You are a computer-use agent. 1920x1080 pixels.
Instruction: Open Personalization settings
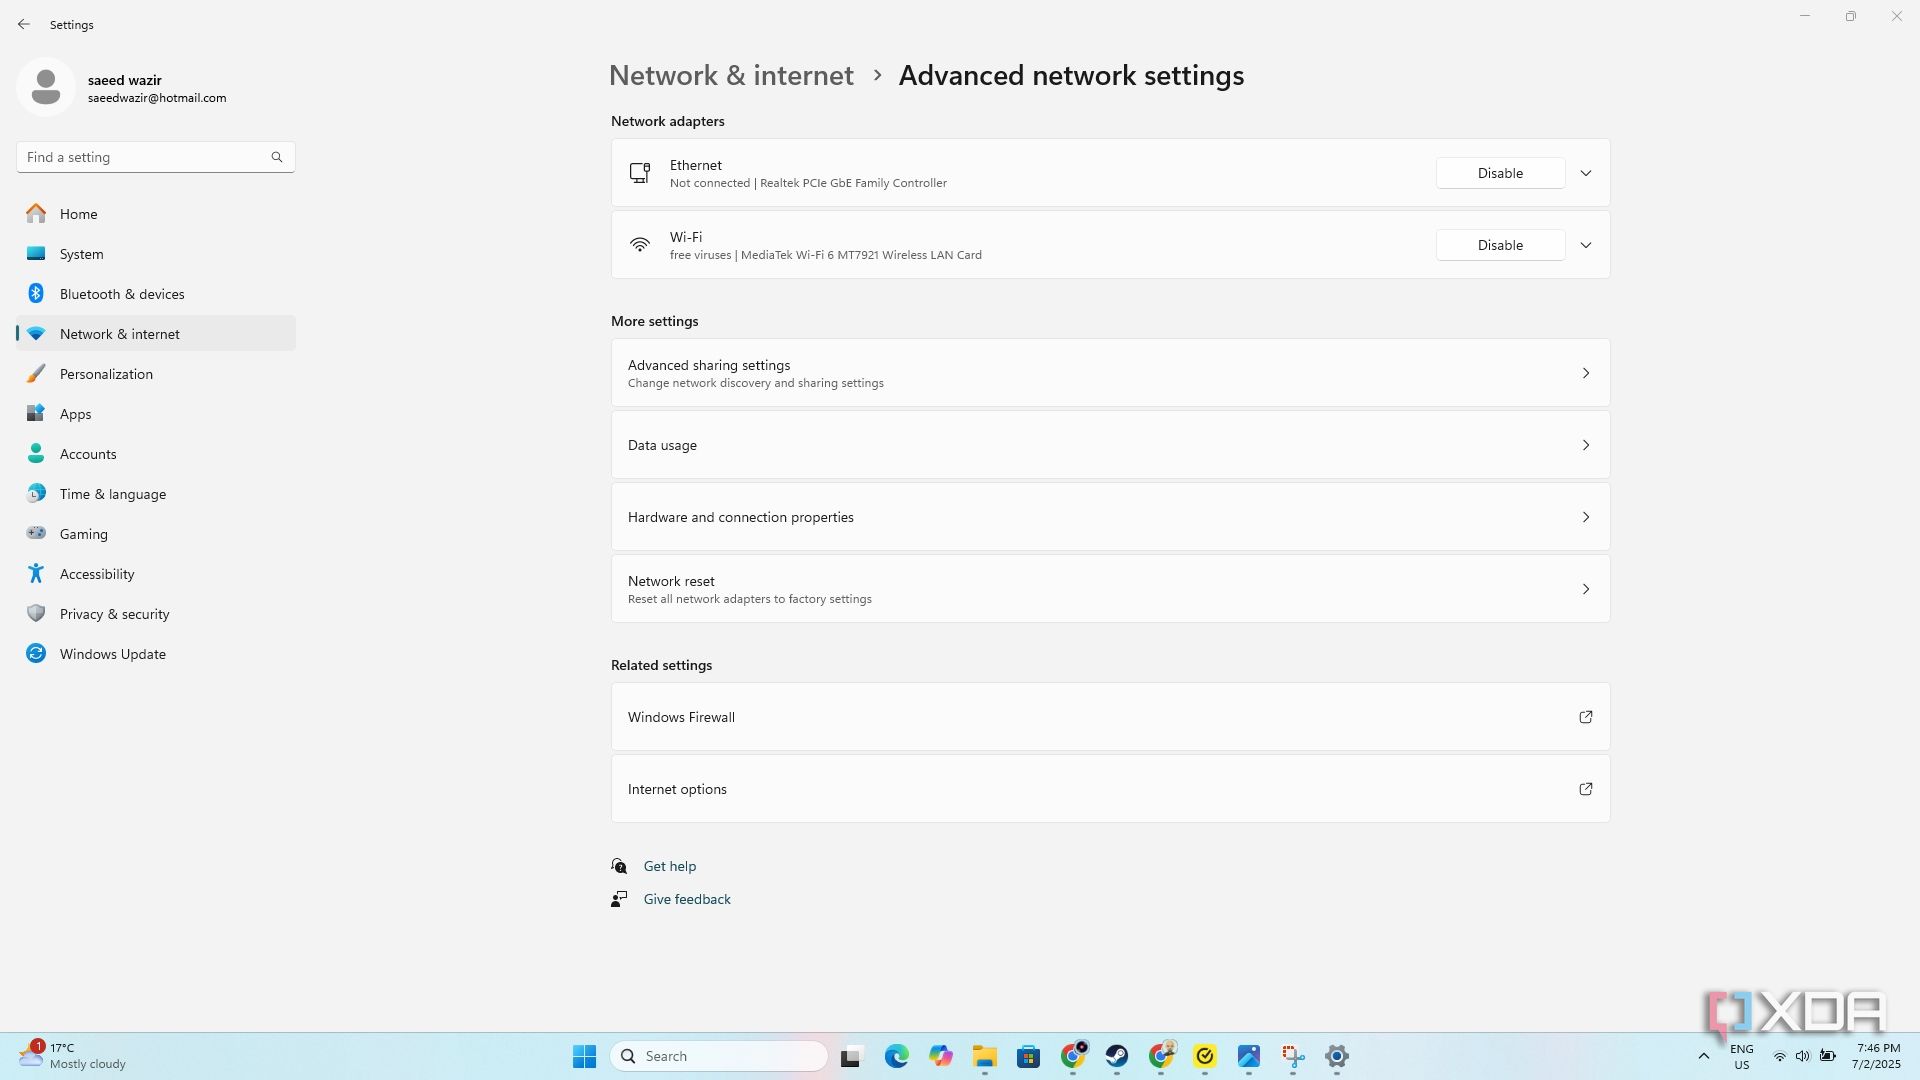155,374
